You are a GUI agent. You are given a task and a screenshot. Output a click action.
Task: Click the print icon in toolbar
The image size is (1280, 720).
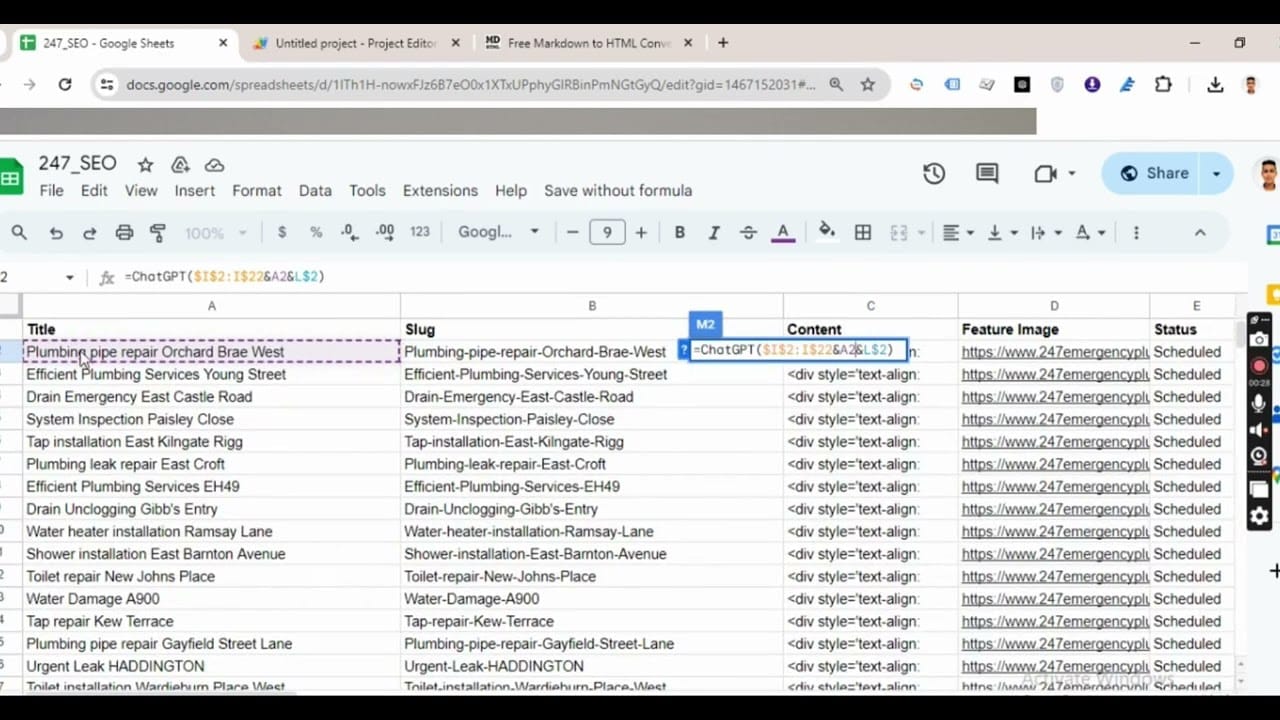[x=124, y=233]
